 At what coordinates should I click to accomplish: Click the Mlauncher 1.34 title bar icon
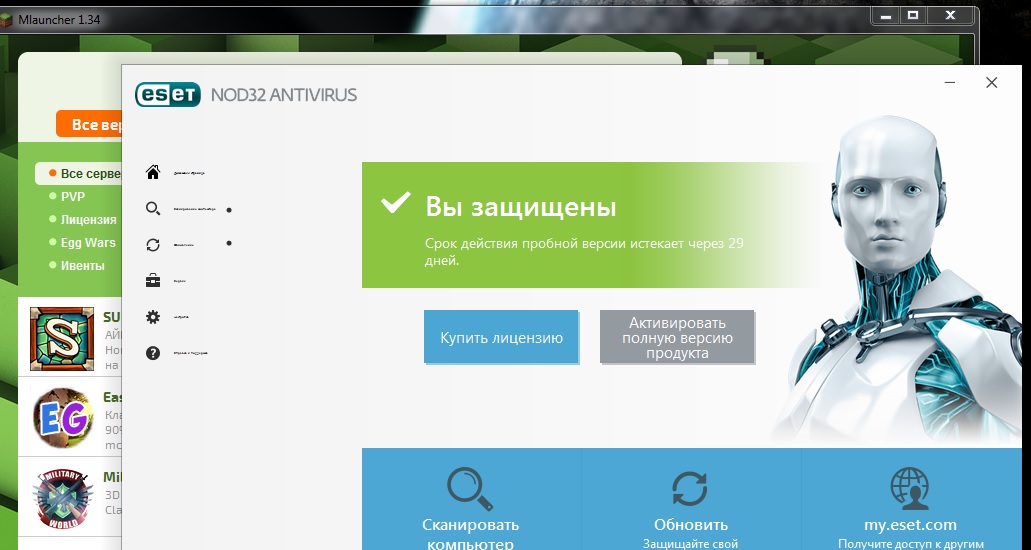[x=7, y=20]
